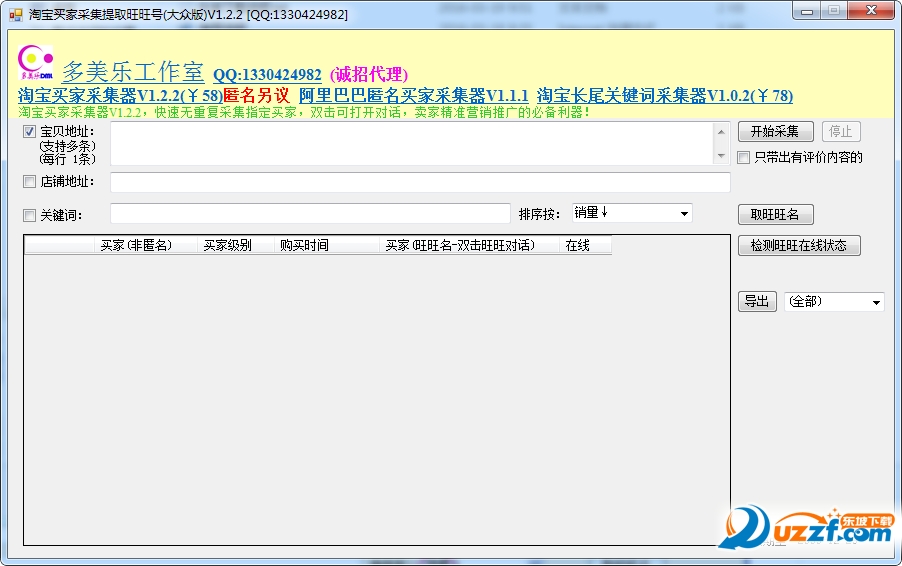
Task: Enable the 关键词 checkbox
Action: [29, 215]
